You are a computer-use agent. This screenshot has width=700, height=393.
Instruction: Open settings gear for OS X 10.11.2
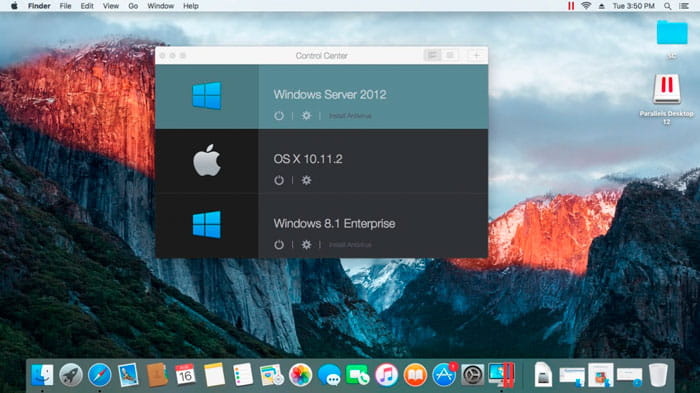point(306,180)
